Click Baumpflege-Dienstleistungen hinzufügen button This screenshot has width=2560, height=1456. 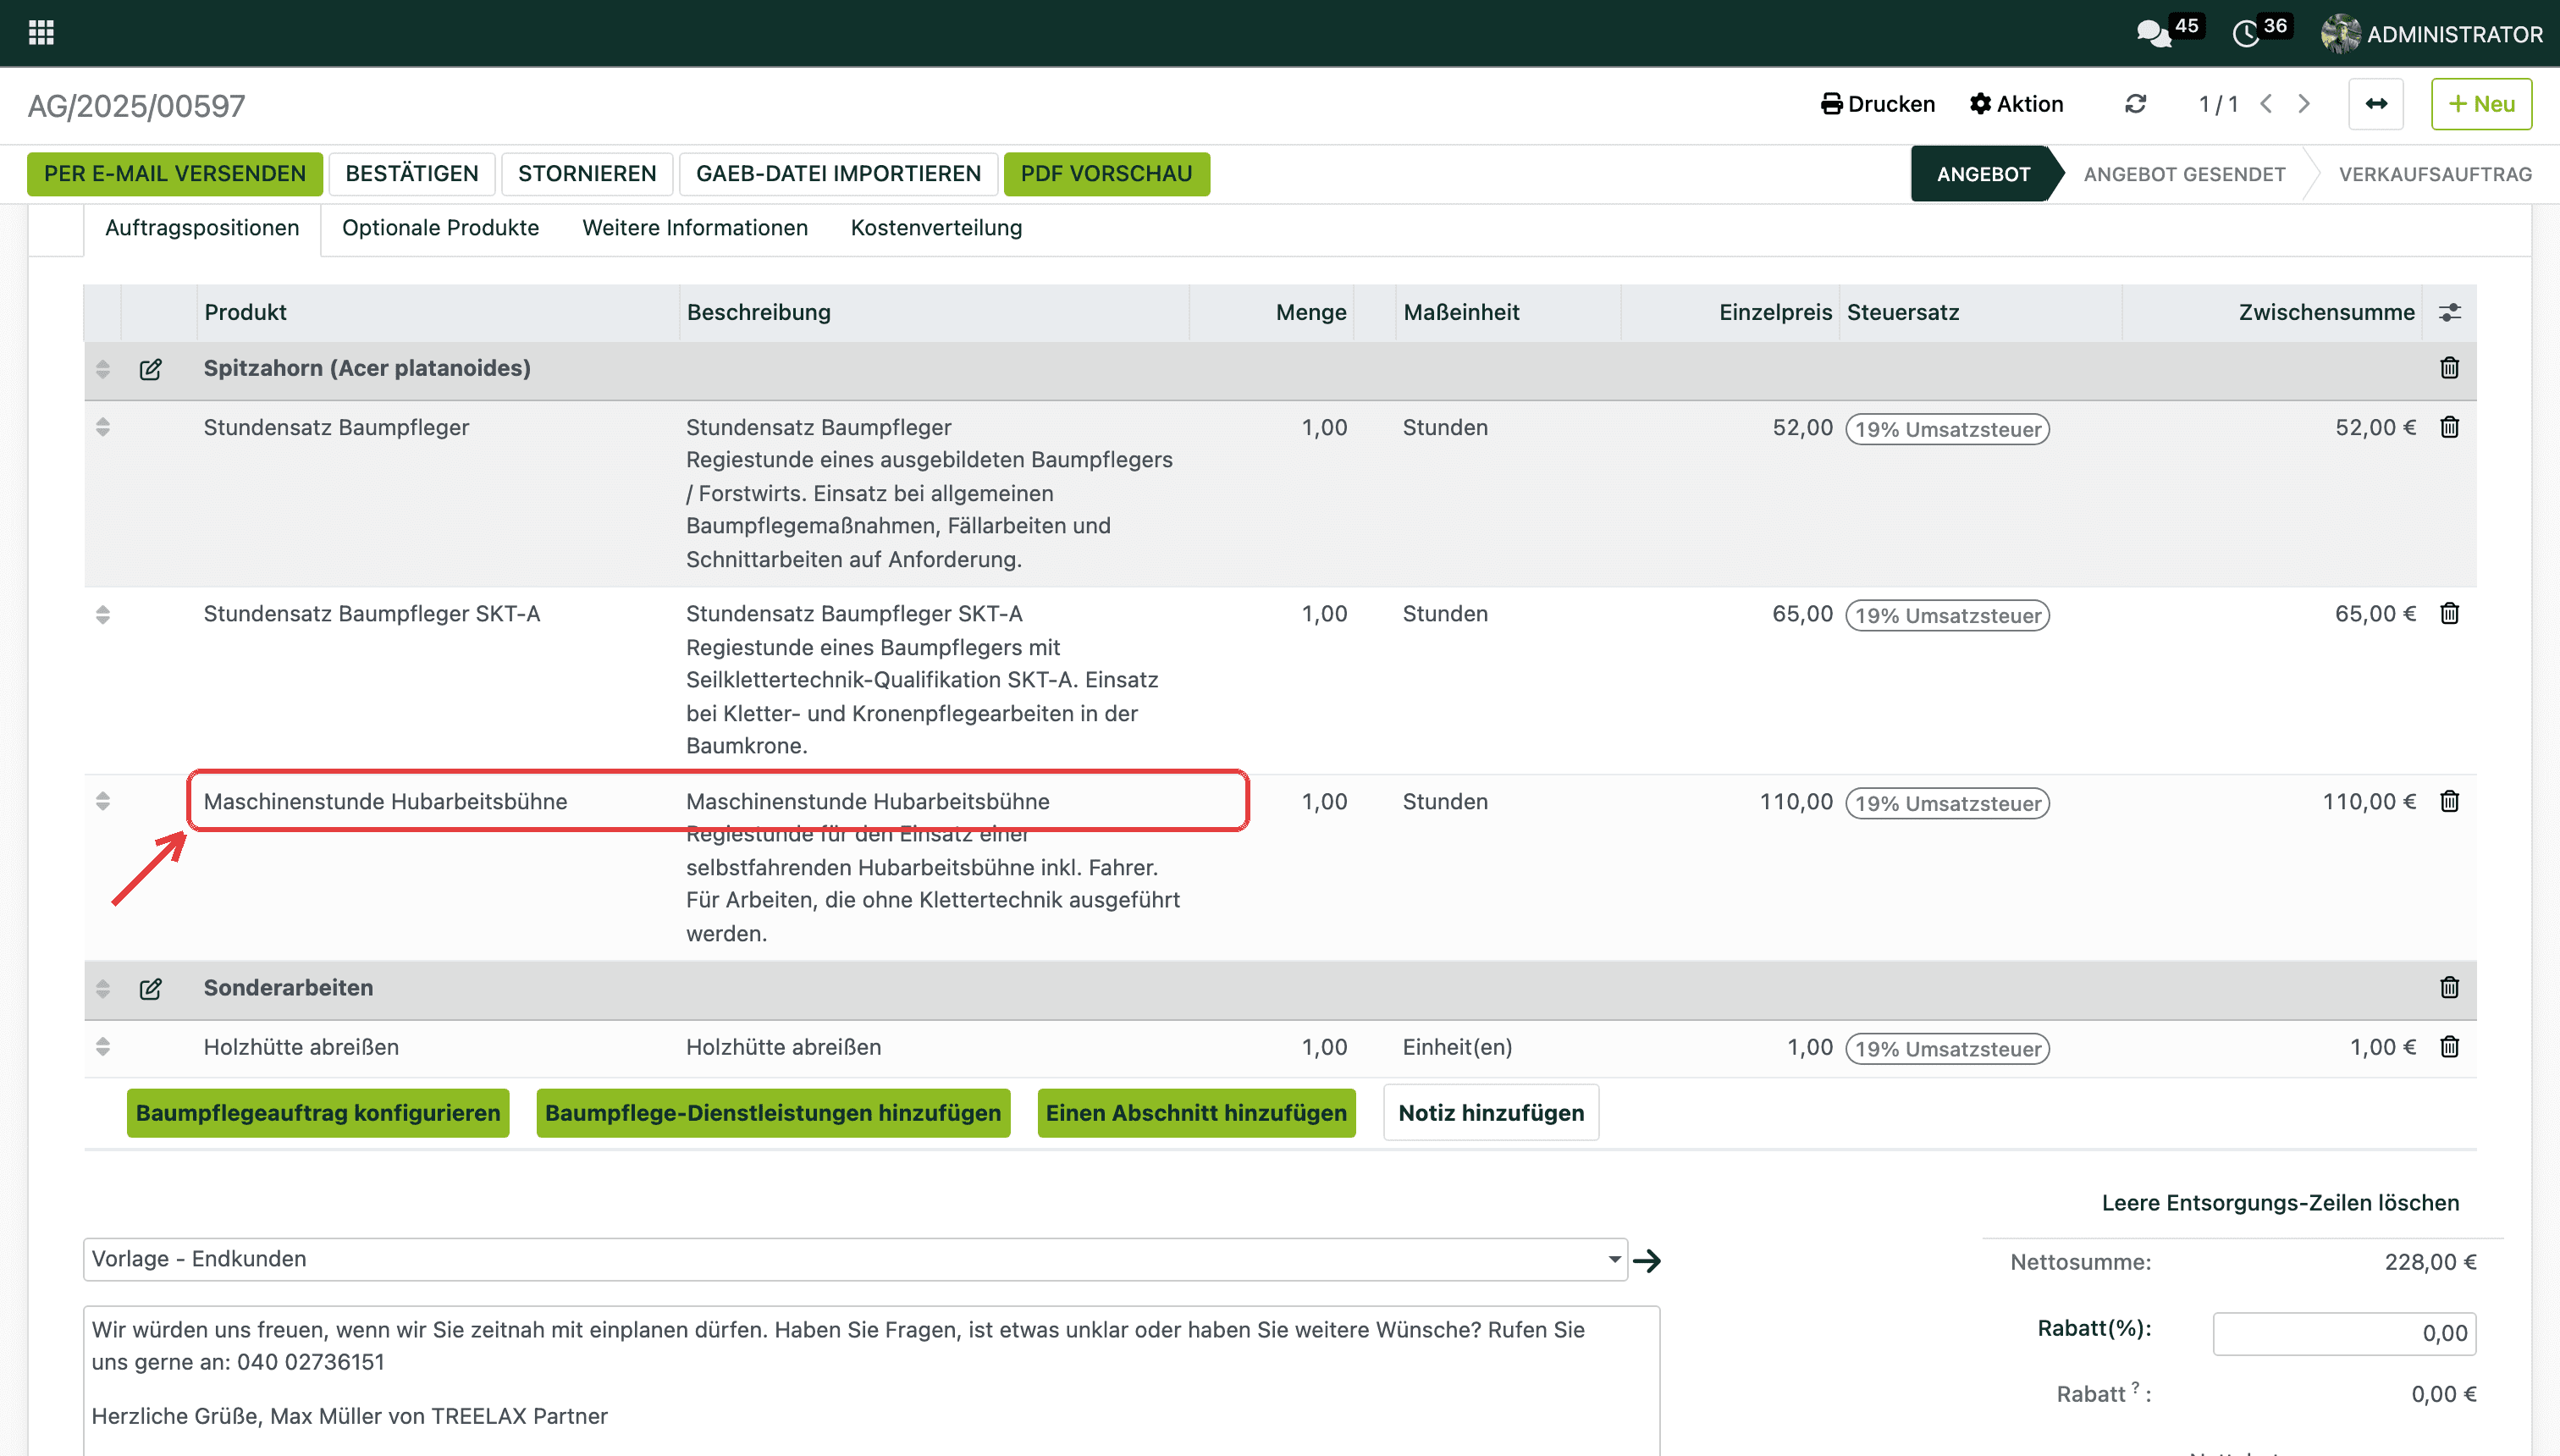click(773, 1113)
